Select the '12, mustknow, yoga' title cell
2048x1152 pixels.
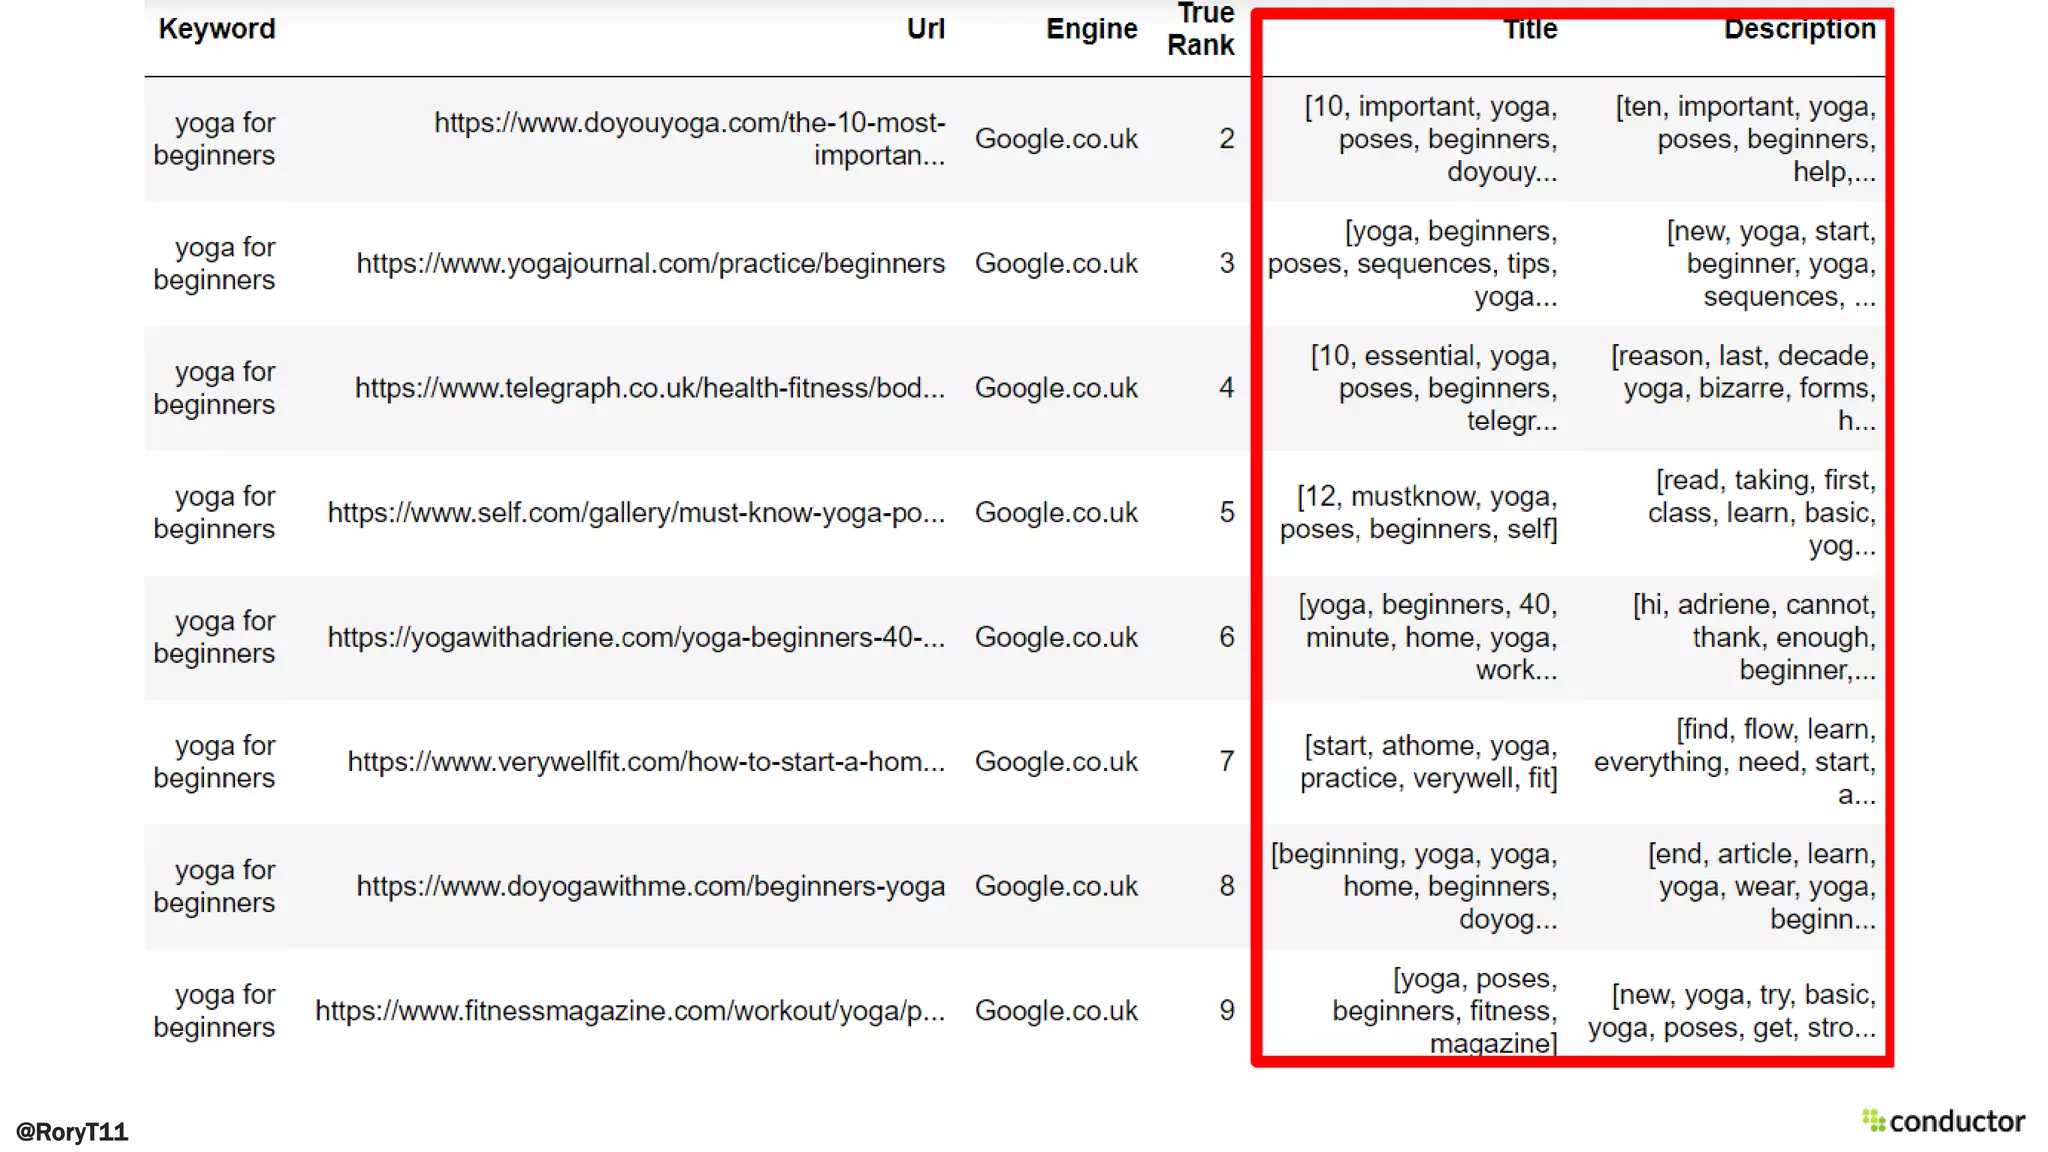[1418, 513]
